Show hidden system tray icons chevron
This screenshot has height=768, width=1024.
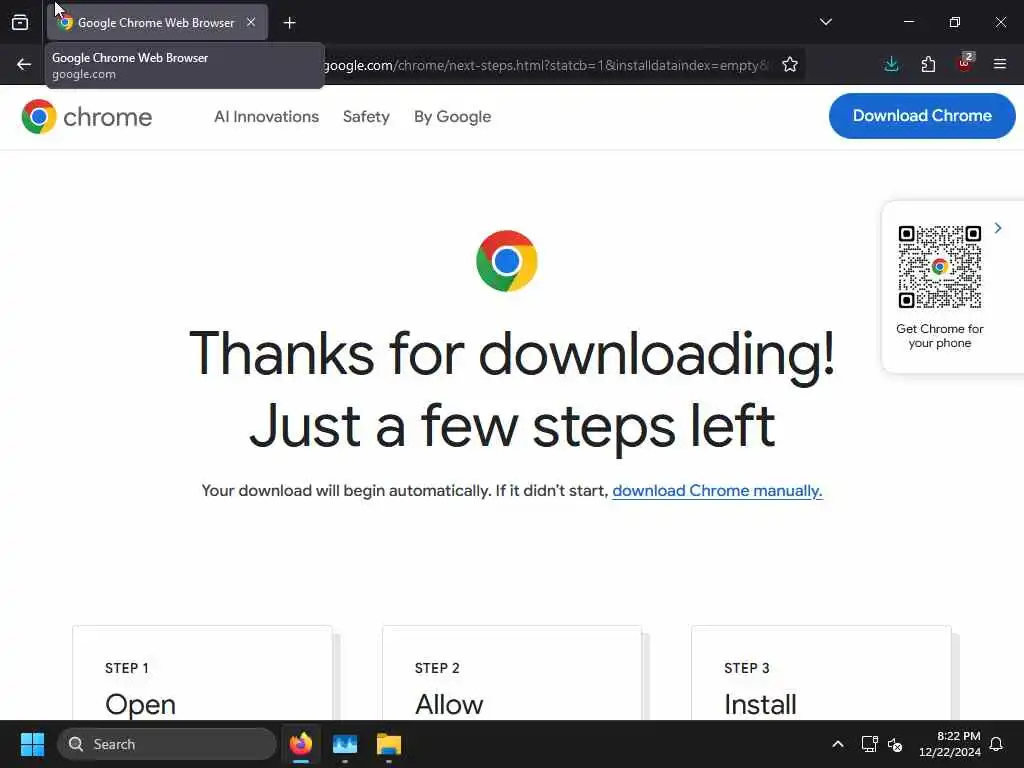(837, 744)
